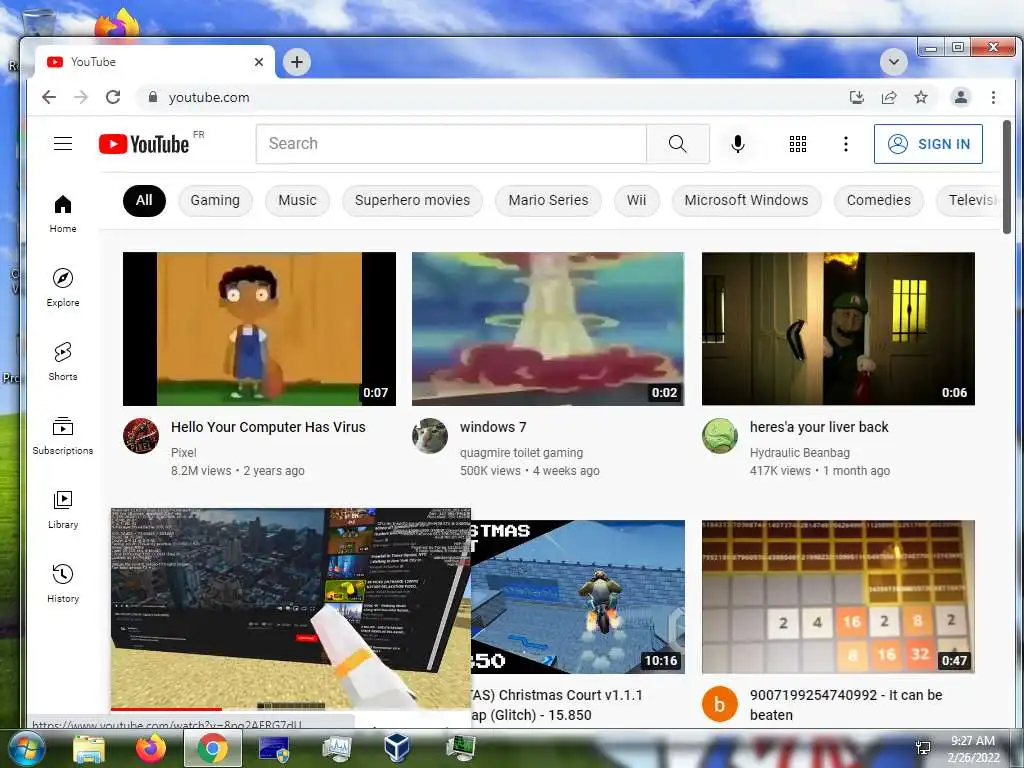
Task: Click the 2048 game board thumbnail
Action: tap(838, 596)
